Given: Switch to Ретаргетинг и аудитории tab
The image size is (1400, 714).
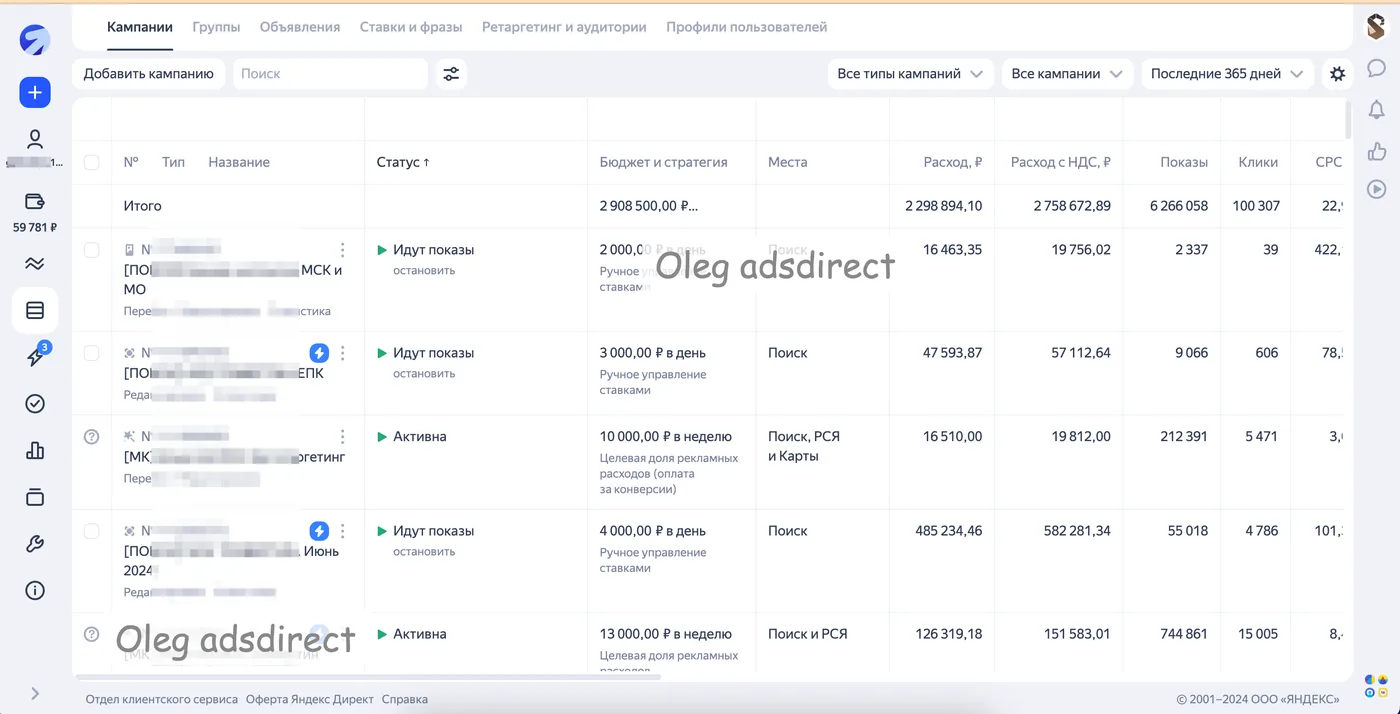Looking at the screenshot, I should coord(564,27).
